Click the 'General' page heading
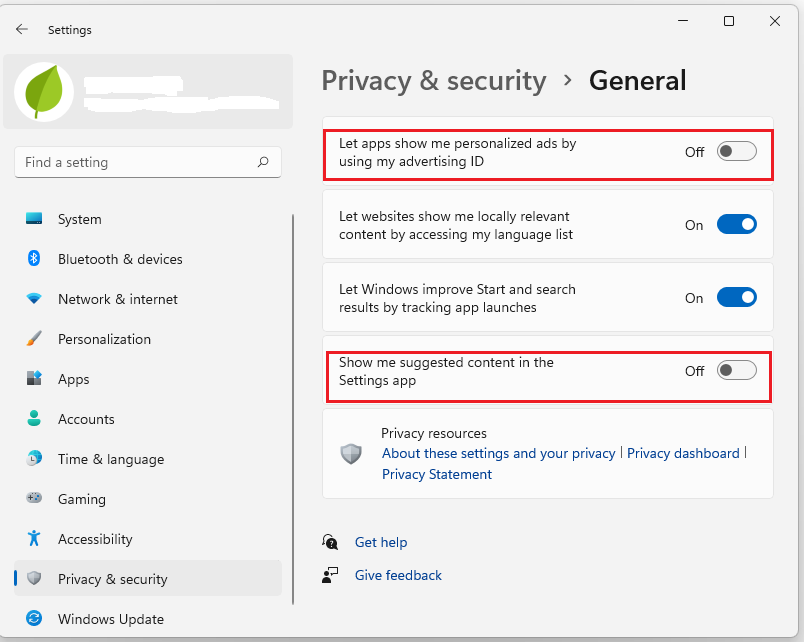 (637, 81)
